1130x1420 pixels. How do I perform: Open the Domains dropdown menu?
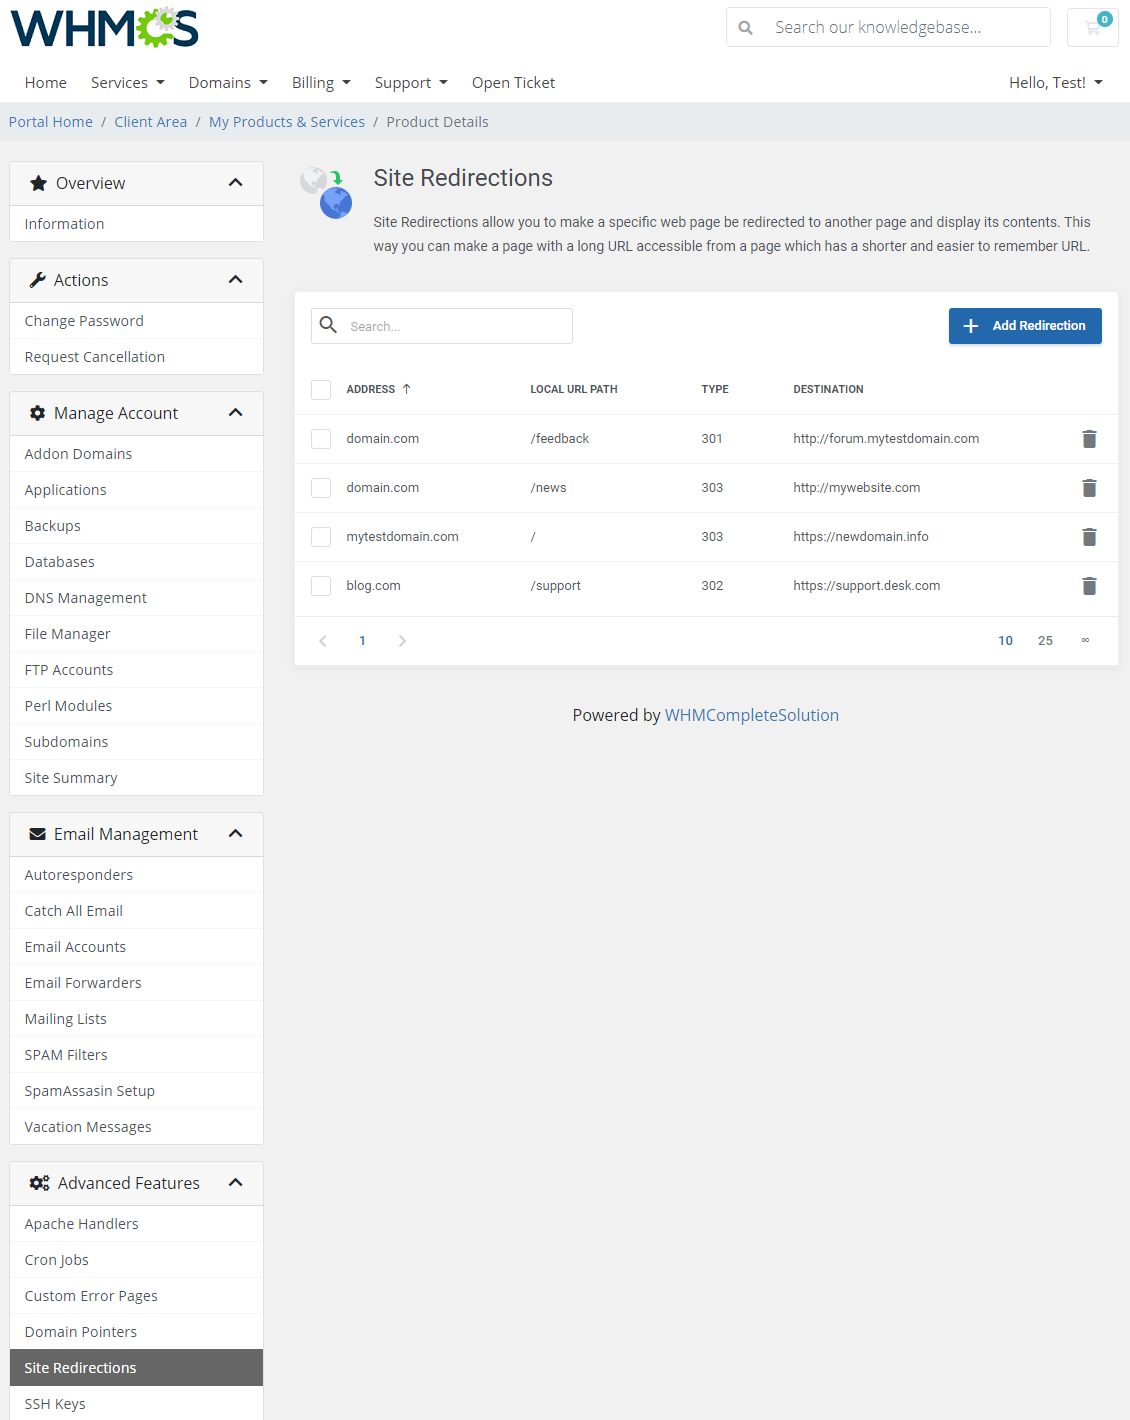227,82
